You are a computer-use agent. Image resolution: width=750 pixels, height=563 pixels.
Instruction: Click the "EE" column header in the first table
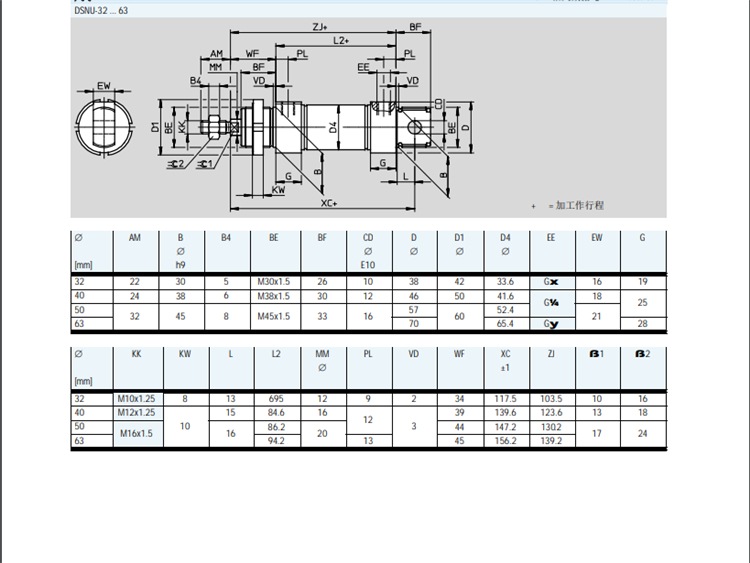click(551, 238)
